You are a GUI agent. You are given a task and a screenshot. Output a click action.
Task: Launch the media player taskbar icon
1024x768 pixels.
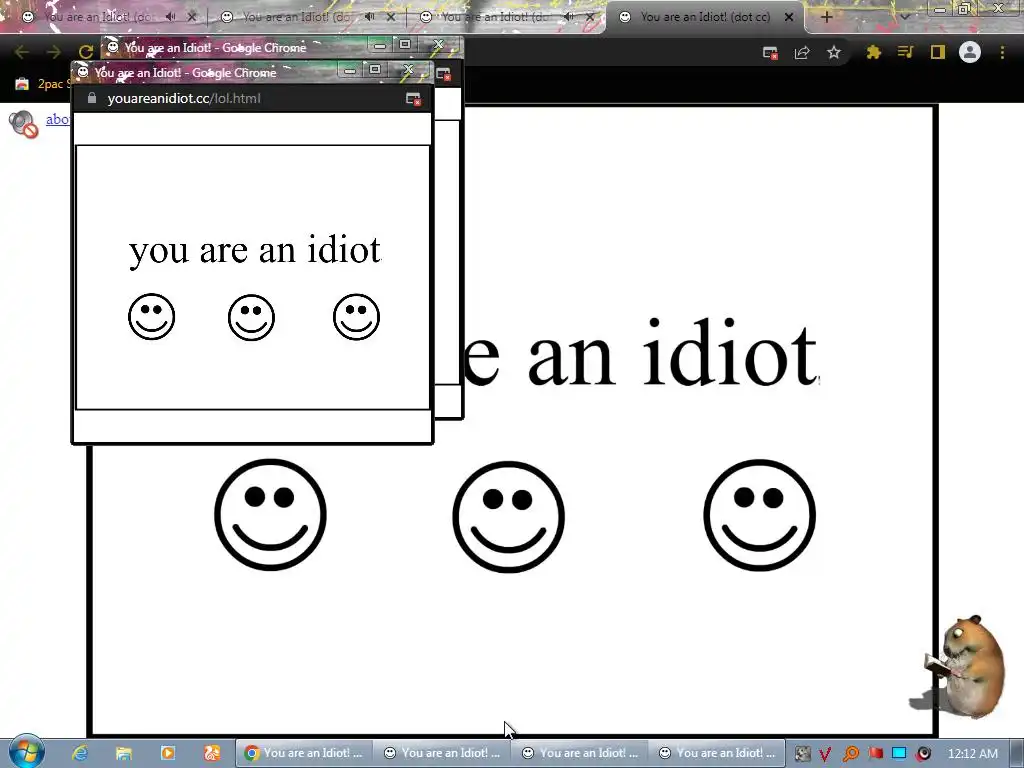click(x=168, y=753)
